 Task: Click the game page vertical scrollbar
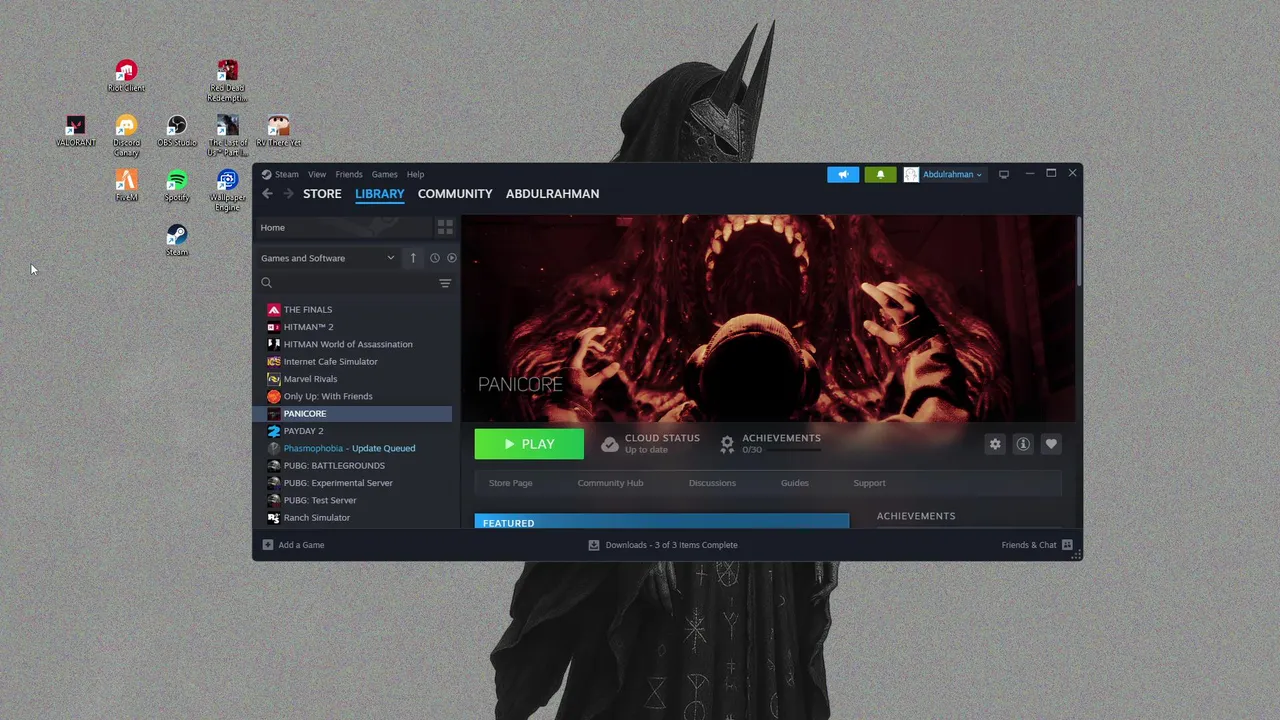point(1078,250)
